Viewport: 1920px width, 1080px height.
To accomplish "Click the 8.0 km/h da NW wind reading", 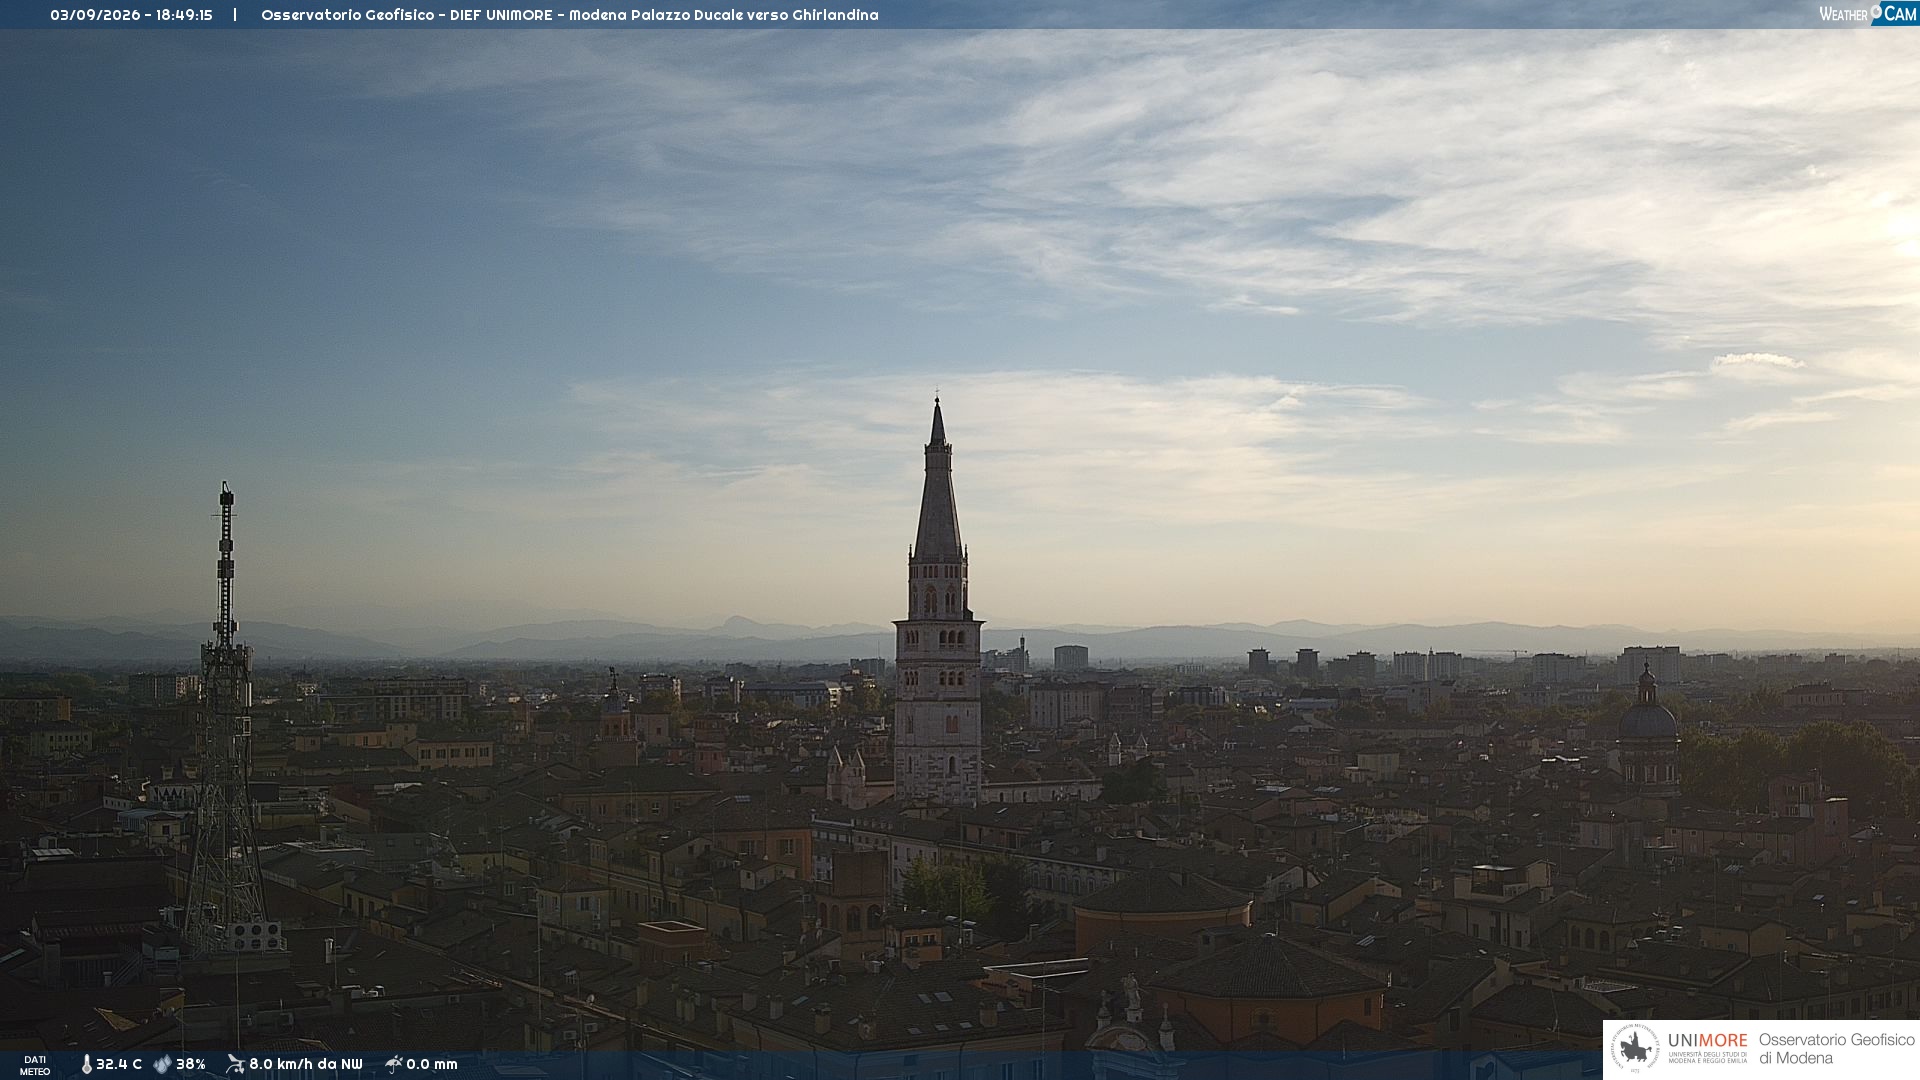I will [306, 1064].
